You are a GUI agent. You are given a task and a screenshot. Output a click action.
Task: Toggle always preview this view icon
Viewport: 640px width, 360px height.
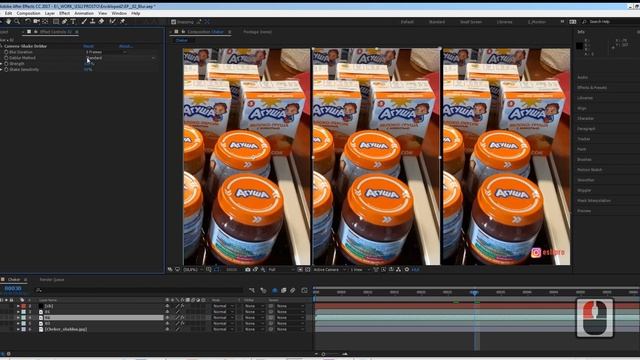170,269
